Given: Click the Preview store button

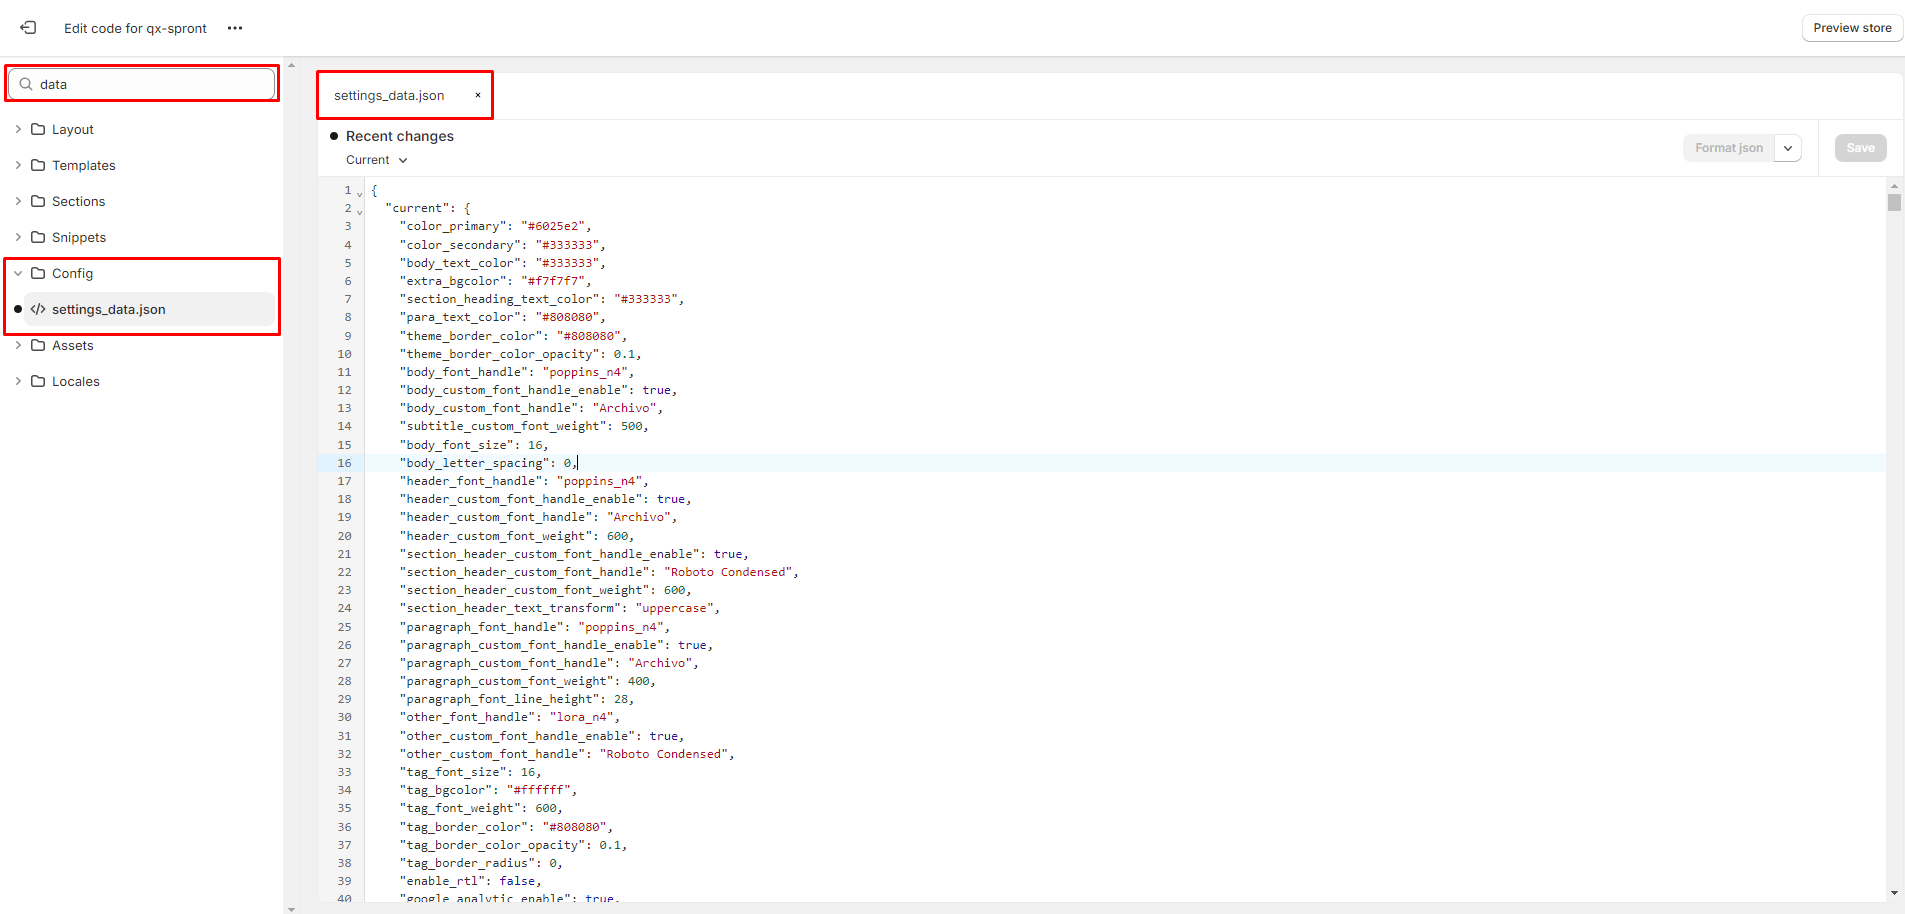Looking at the screenshot, I should coord(1852,28).
